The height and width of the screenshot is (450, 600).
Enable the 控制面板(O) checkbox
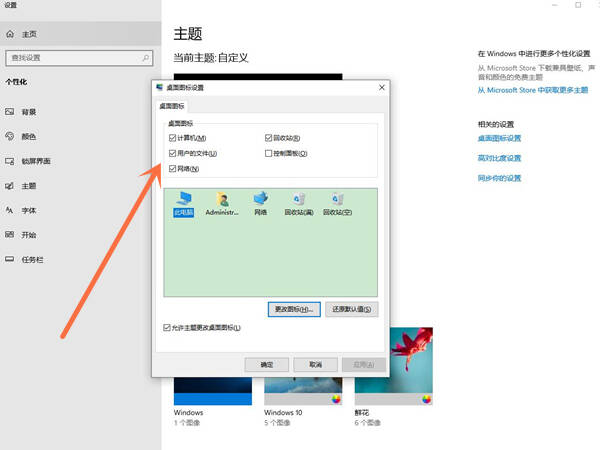pyautogui.click(x=268, y=153)
